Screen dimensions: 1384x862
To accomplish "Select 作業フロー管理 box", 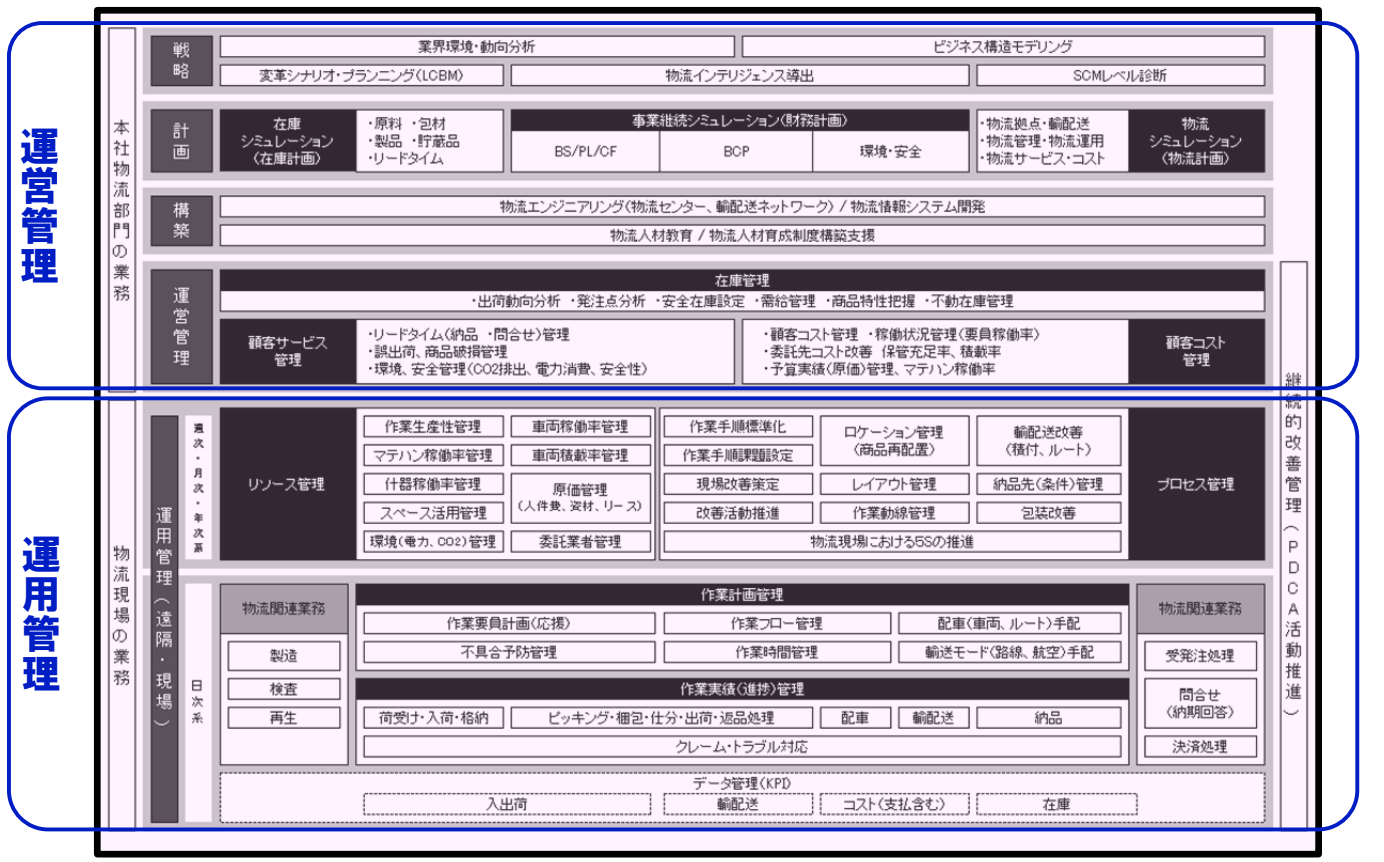I will pyautogui.click(x=777, y=623).
